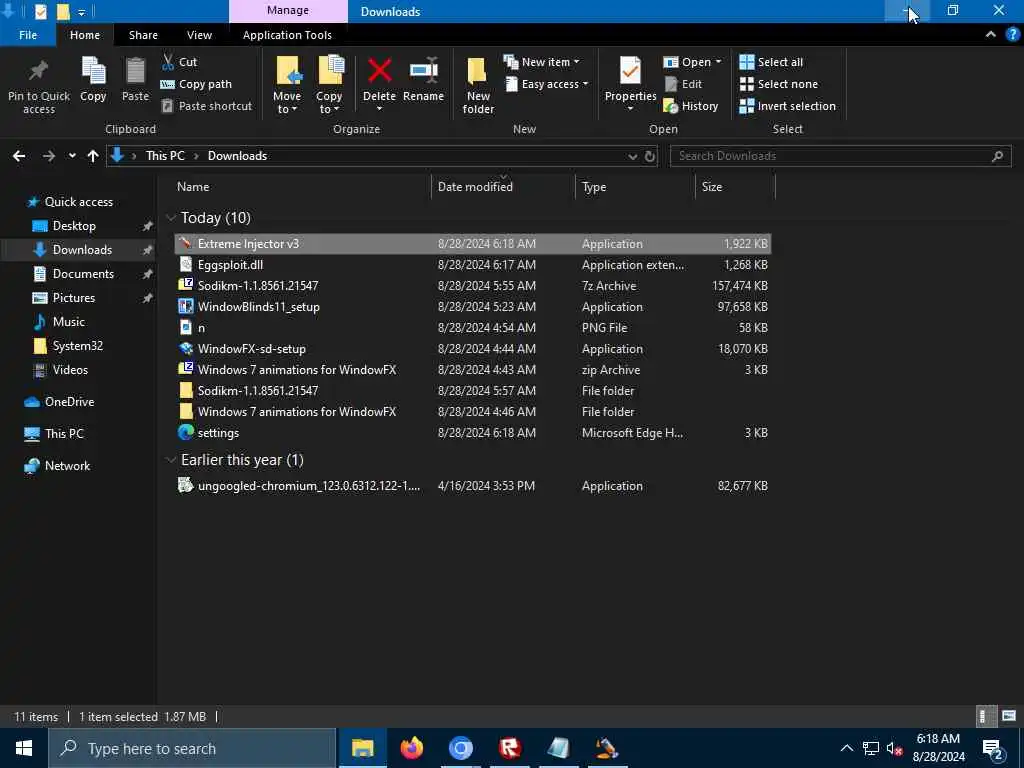Viewport: 1024px width, 768px height.
Task: Create a New folder from the ribbon
Action: pyautogui.click(x=478, y=86)
